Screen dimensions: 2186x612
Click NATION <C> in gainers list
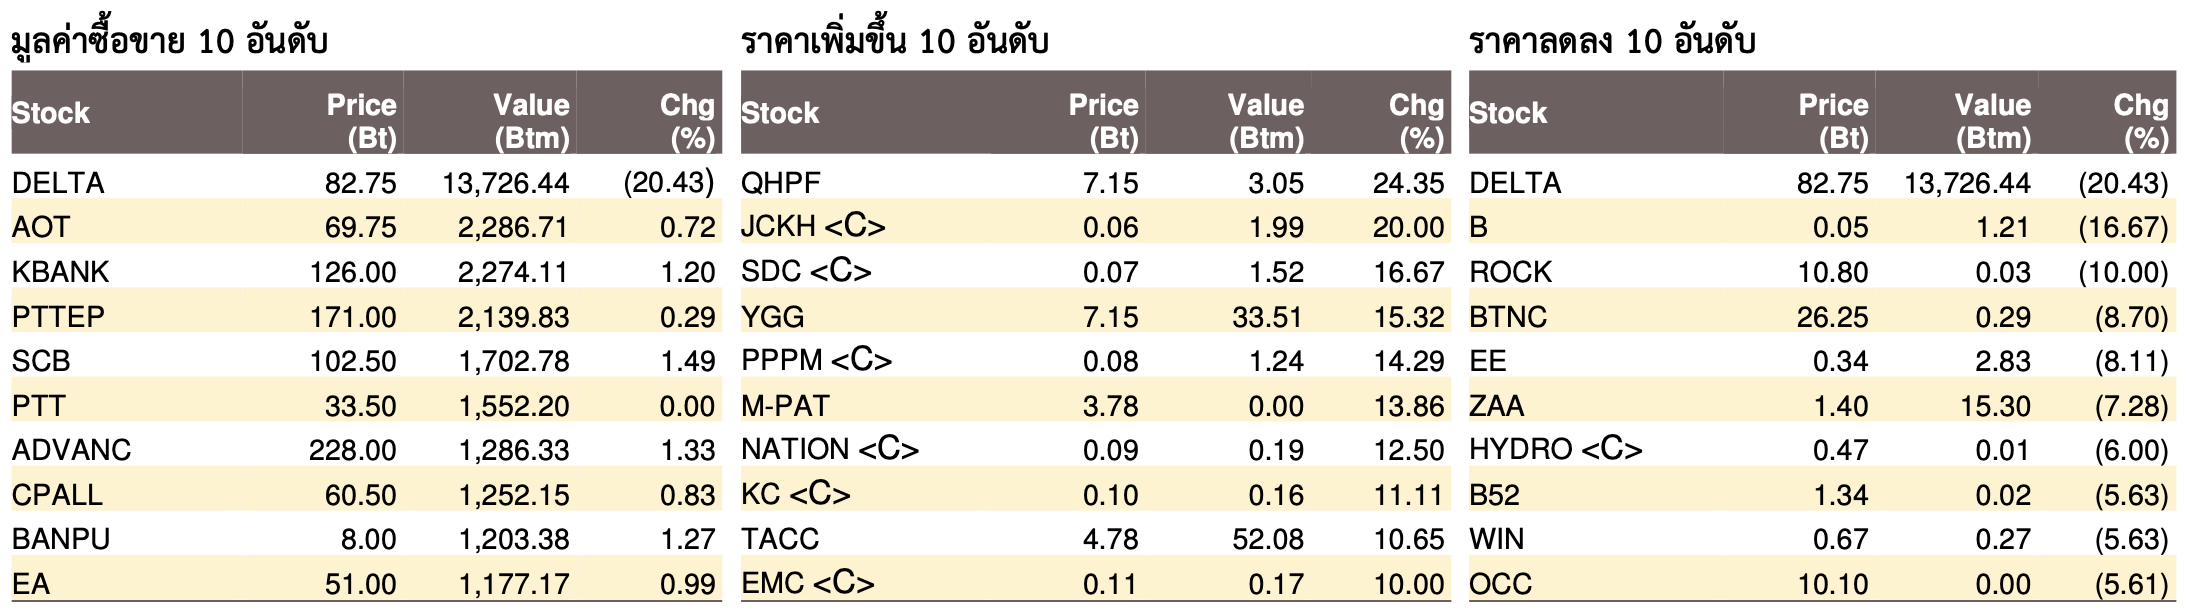[x=830, y=450]
